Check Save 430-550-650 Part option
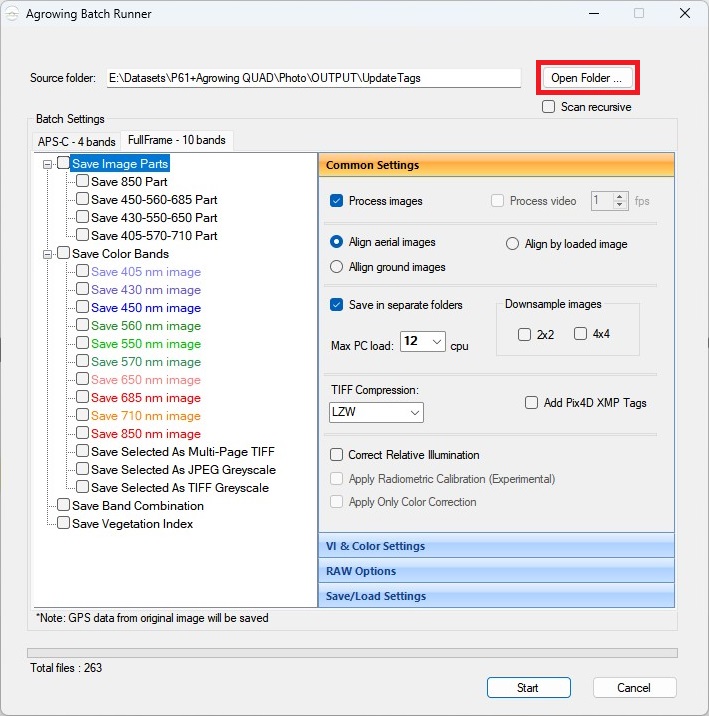The width and height of the screenshot is (709, 716). pyautogui.click(x=82, y=217)
